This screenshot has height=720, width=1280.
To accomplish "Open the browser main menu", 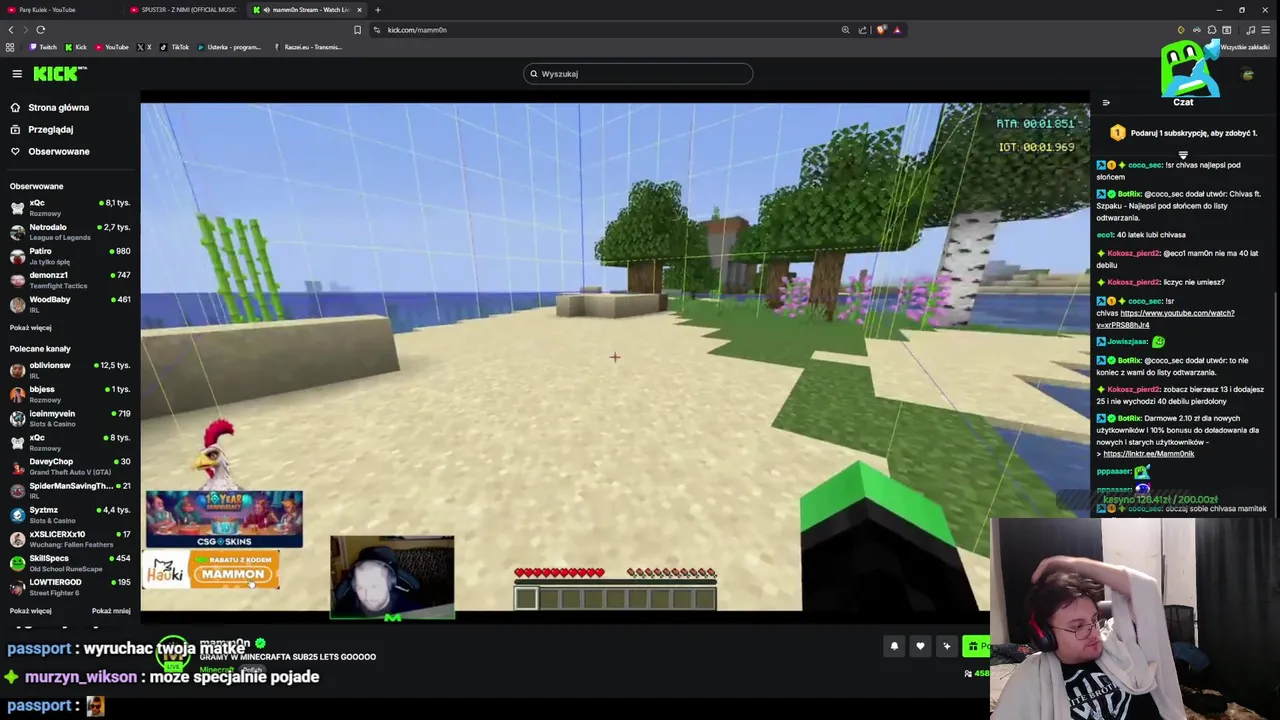I will point(1266,30).
